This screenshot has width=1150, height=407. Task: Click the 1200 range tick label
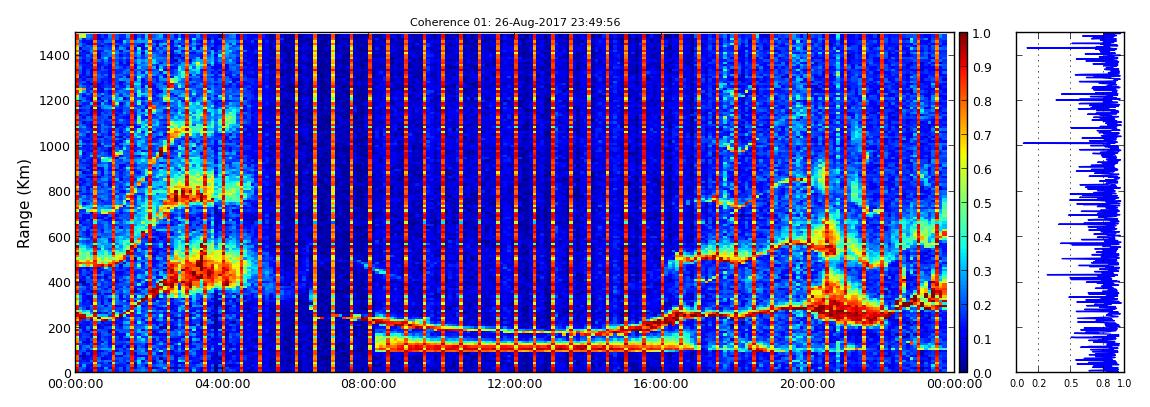pos(55,101)
